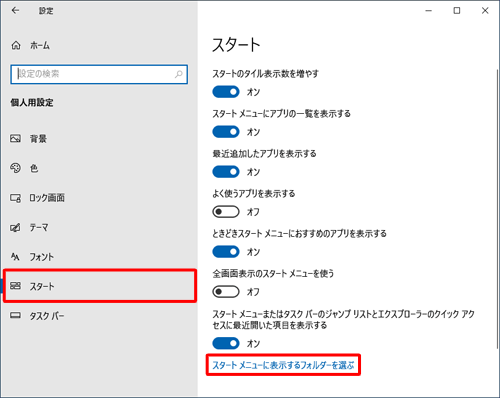This screenshot has width=500, height=398.
Task: Close the 設定 window
Action: pos(485,11)
